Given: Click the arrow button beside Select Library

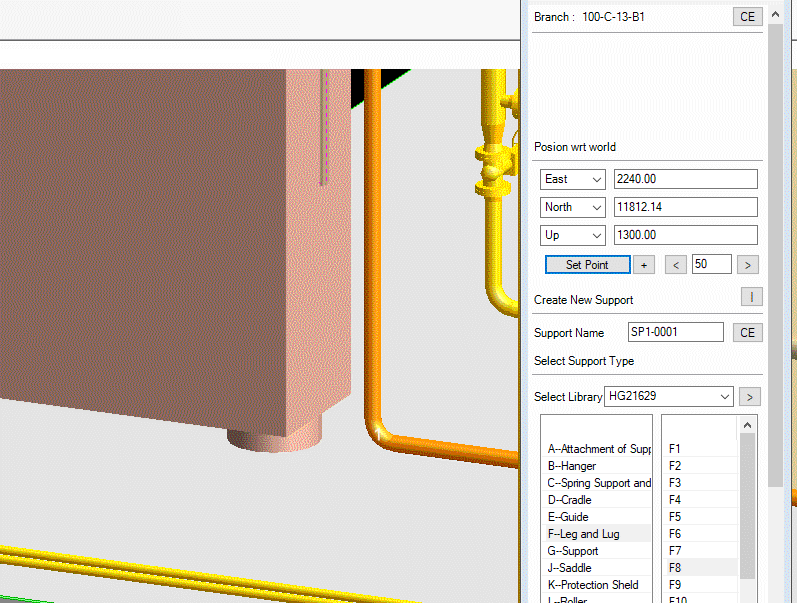Looking at the screenshot, I should pos(750,397).
